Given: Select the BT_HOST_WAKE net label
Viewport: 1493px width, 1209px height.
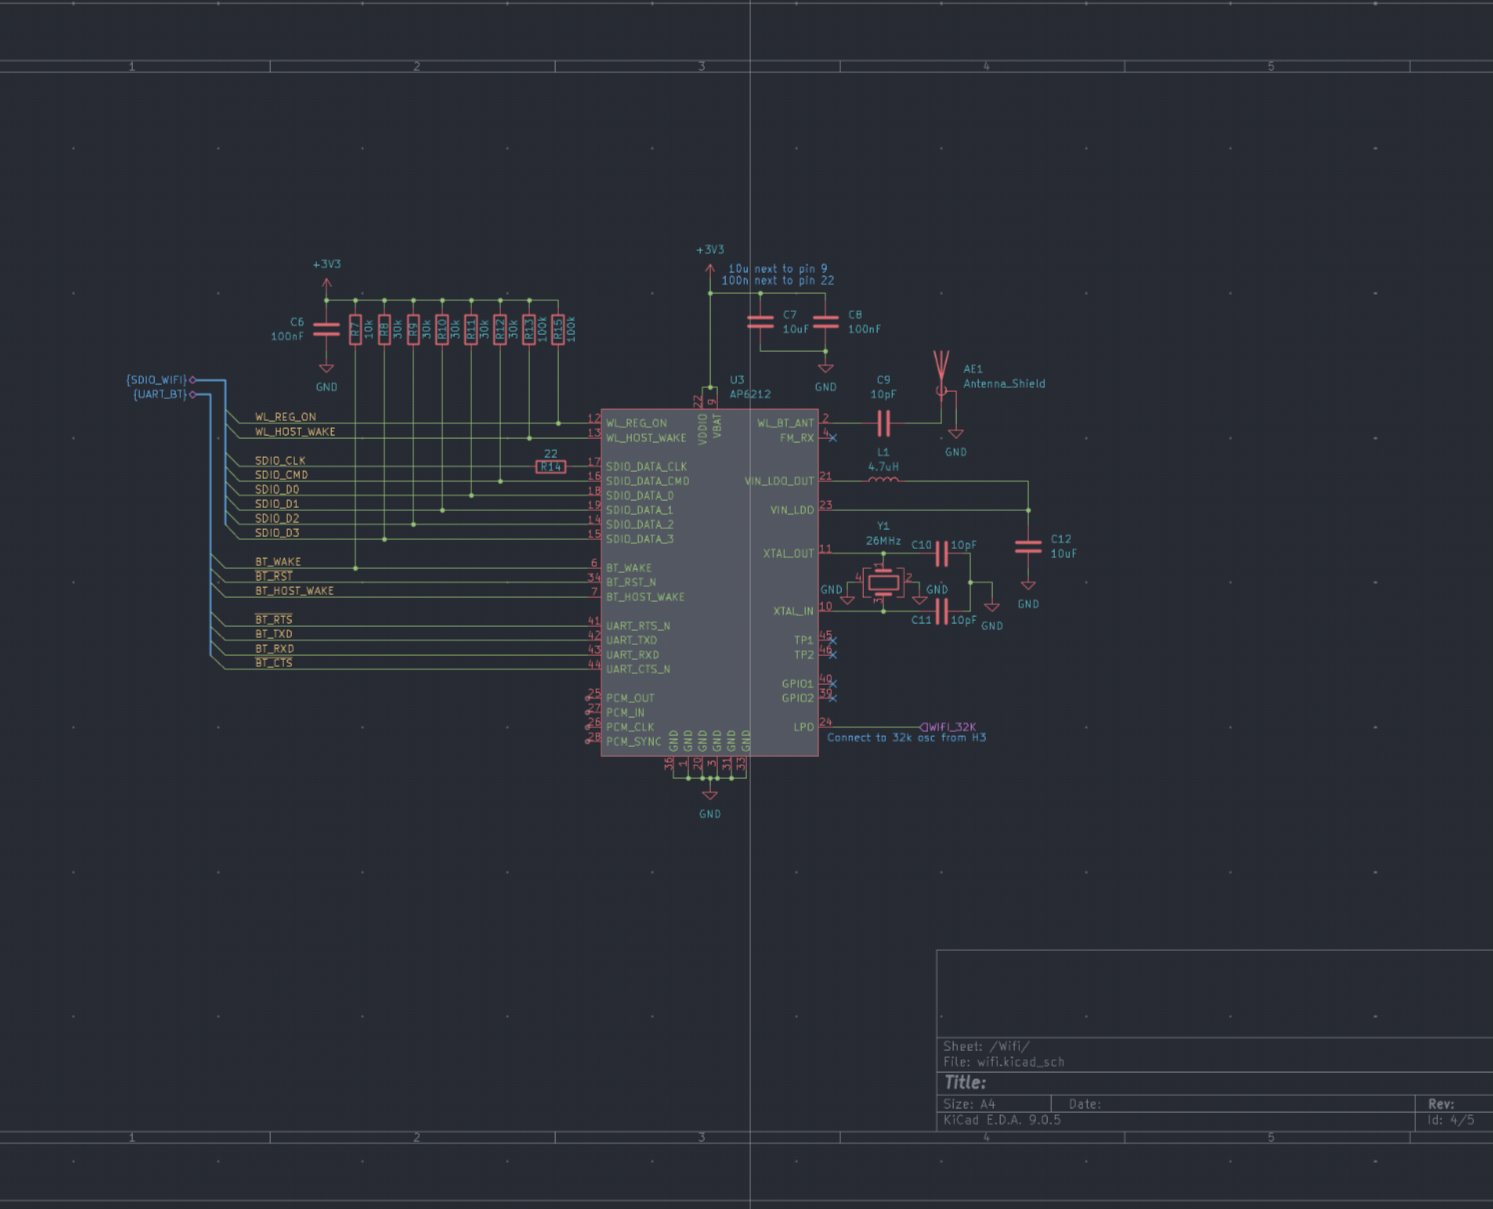Looking at the screenshot, I should tap(294, 591).
